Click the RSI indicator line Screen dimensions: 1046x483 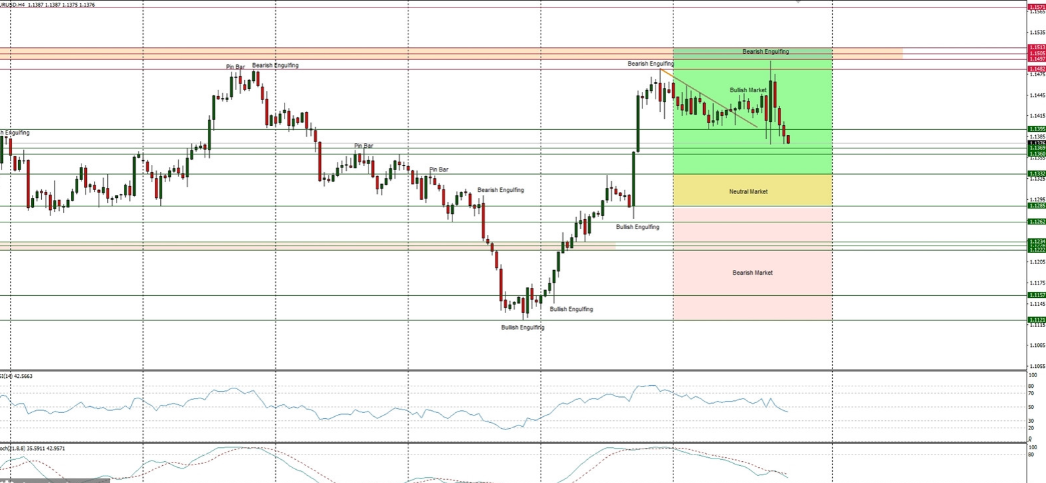click(400, 408)
